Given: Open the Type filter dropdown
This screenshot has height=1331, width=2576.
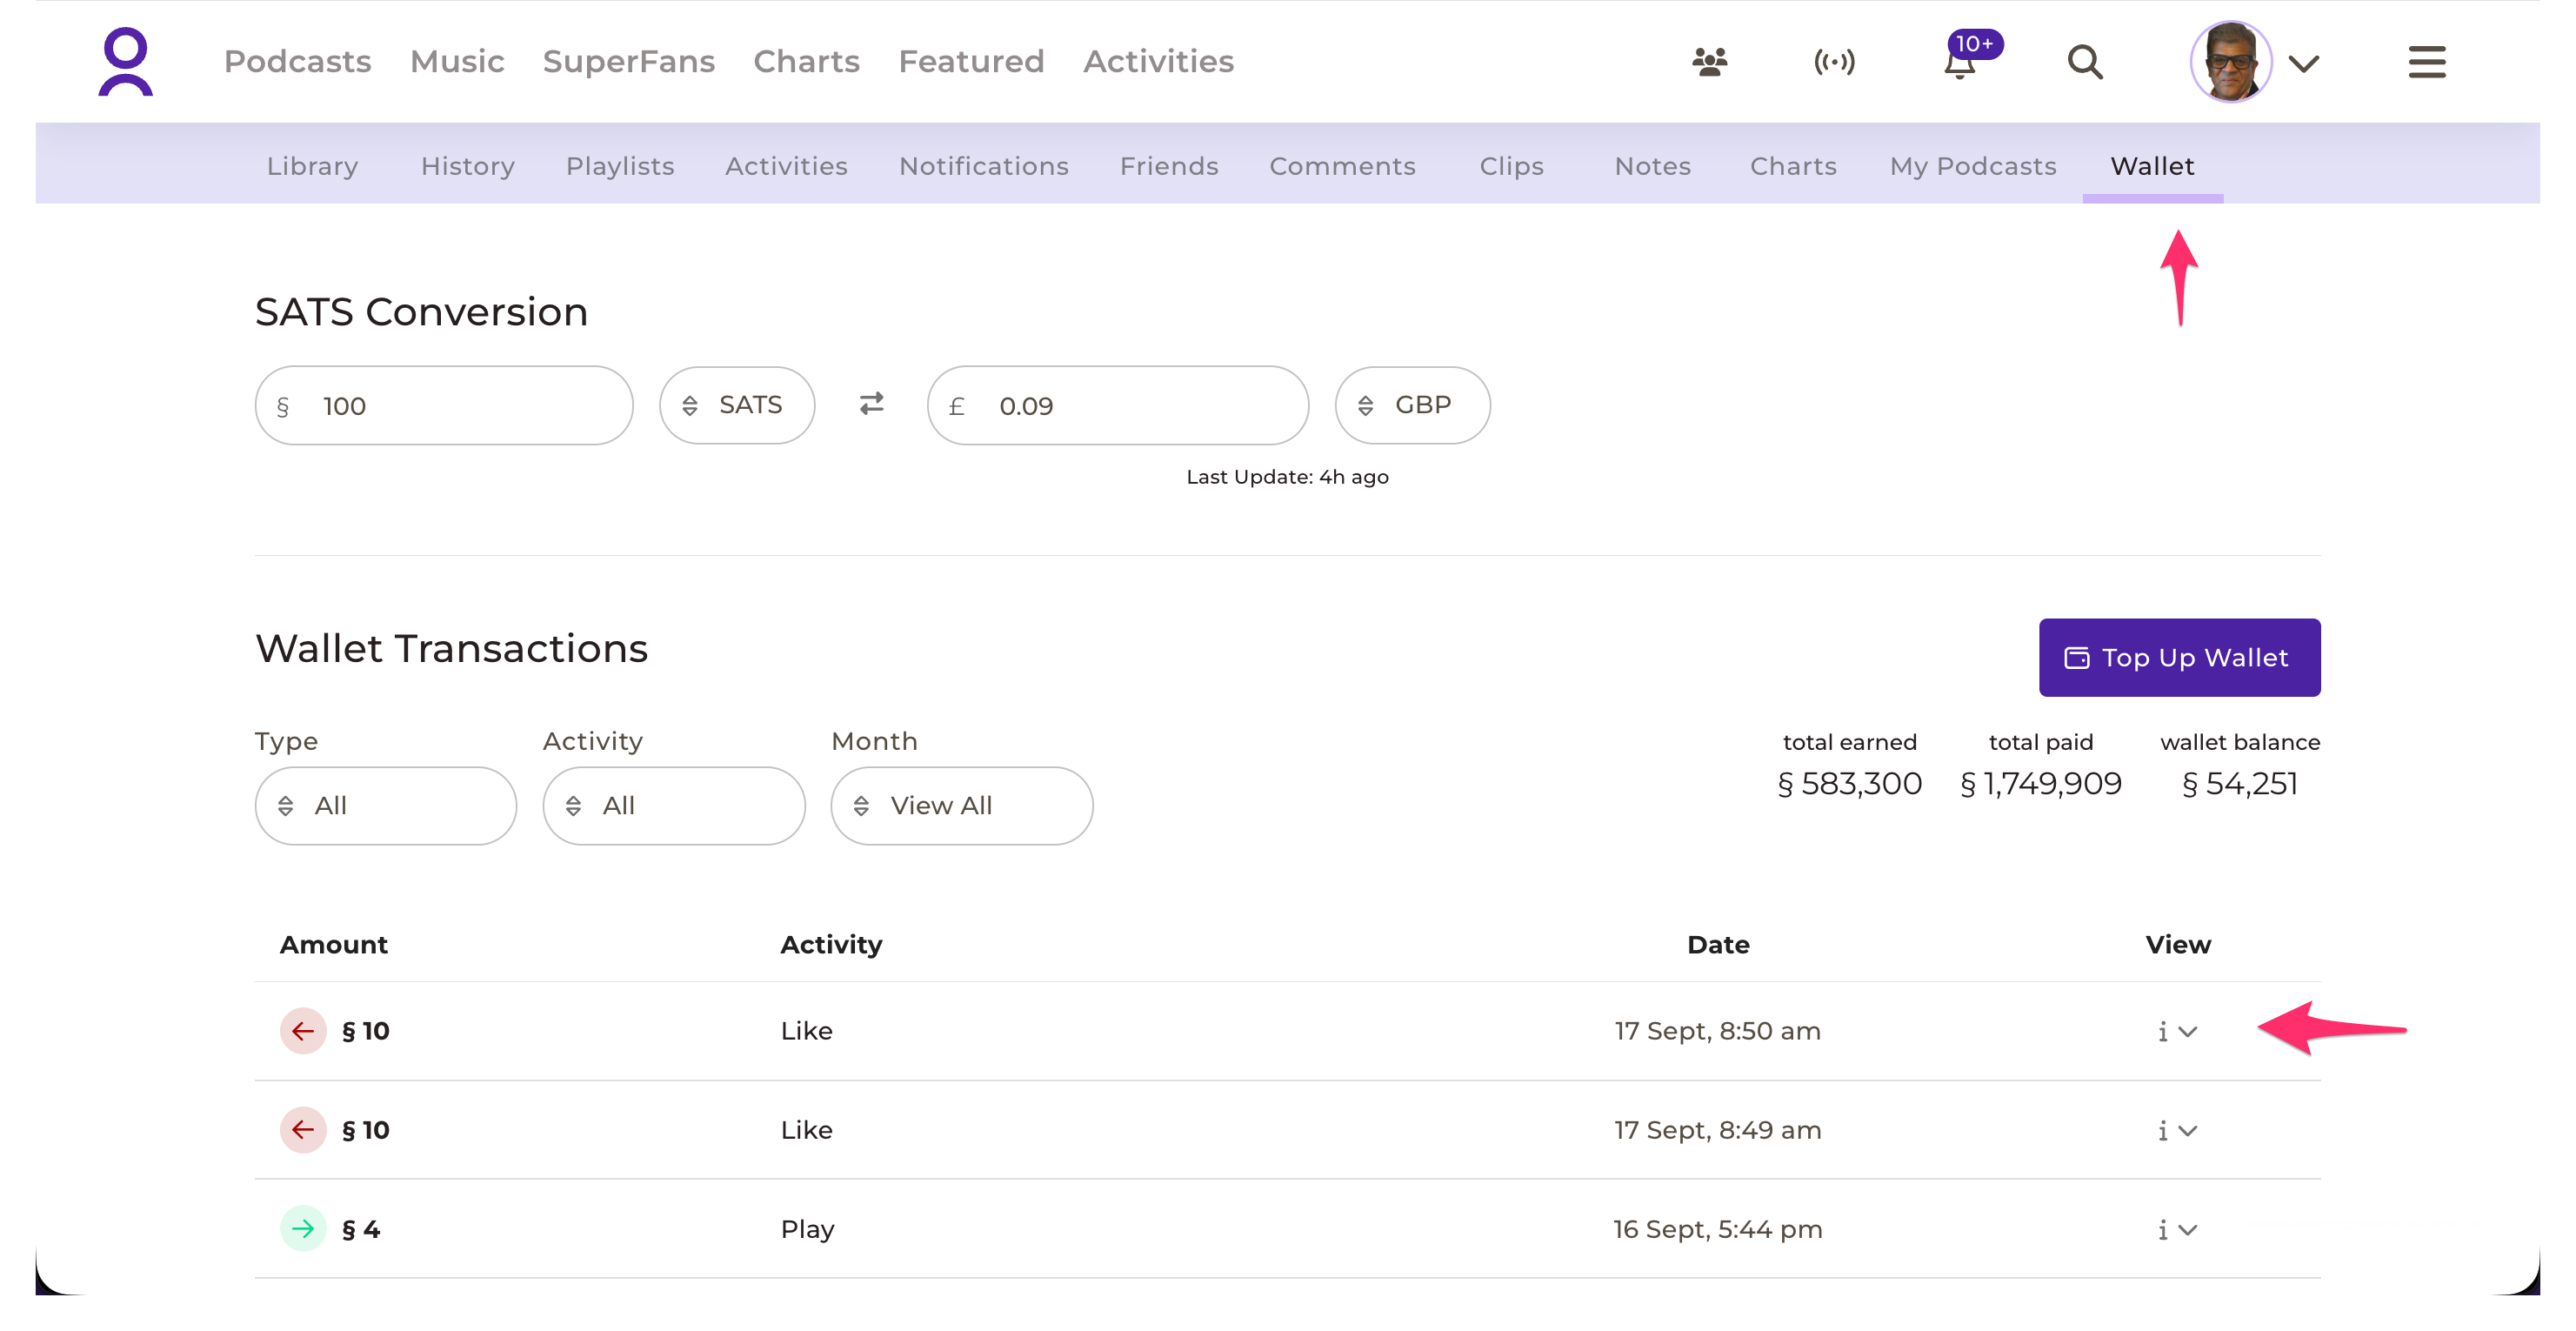Looking at the screenshot, I should 385,806.
